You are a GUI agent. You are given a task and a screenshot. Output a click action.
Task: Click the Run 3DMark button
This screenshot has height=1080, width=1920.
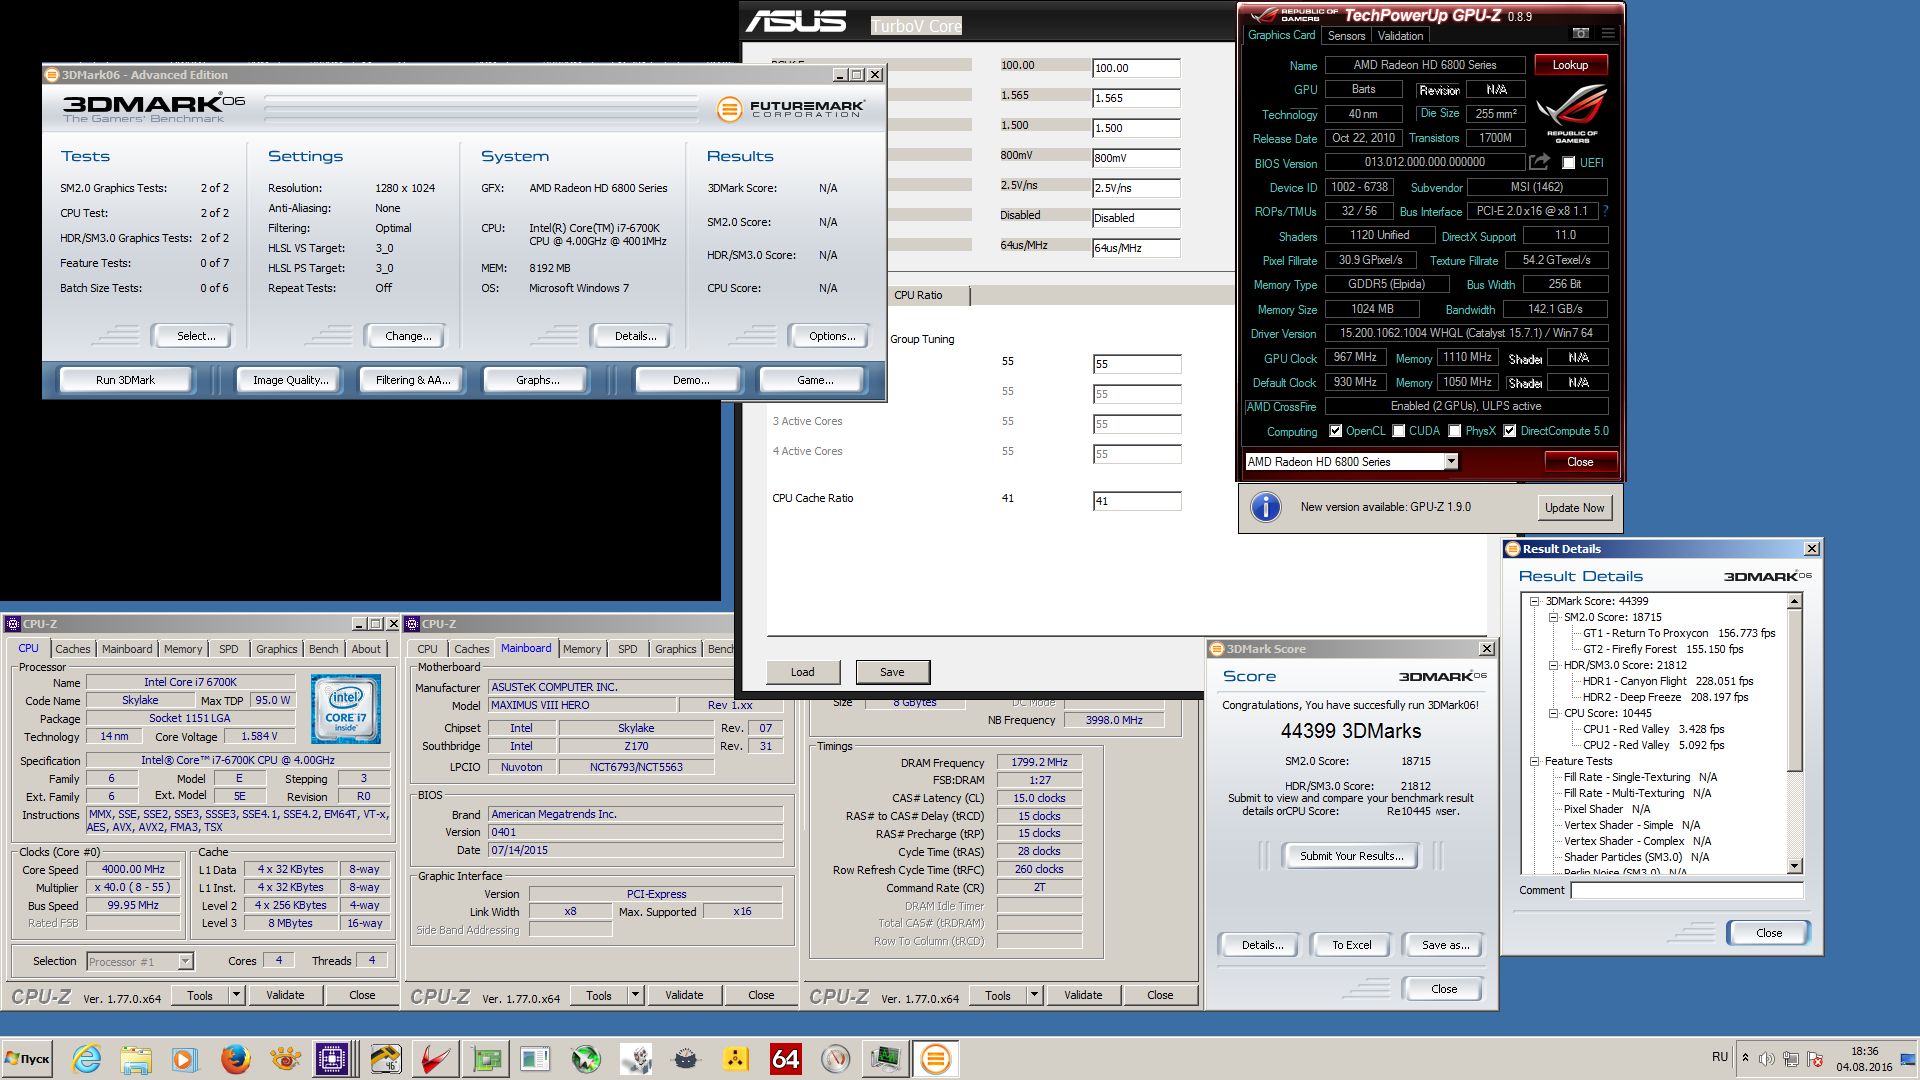point(126,380)
